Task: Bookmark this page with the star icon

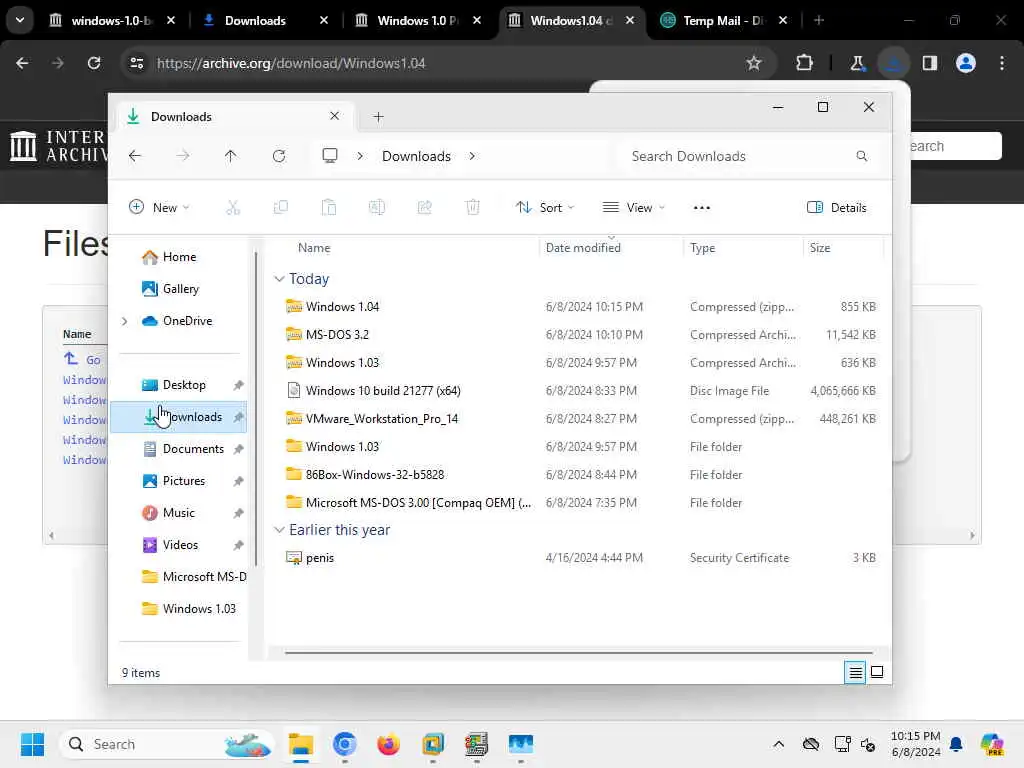Action: (754, 63)
